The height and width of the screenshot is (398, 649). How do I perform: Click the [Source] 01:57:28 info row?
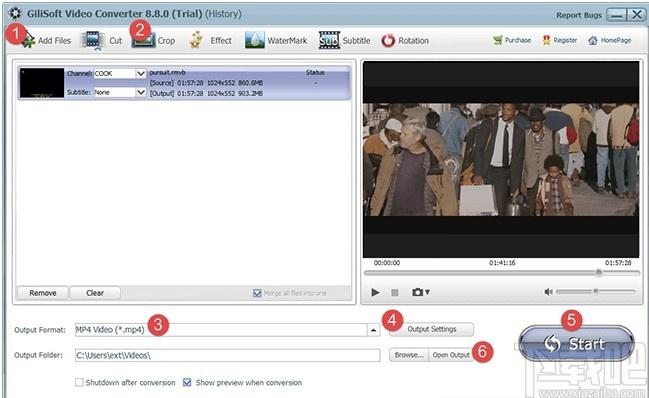(x=206, y=83)
